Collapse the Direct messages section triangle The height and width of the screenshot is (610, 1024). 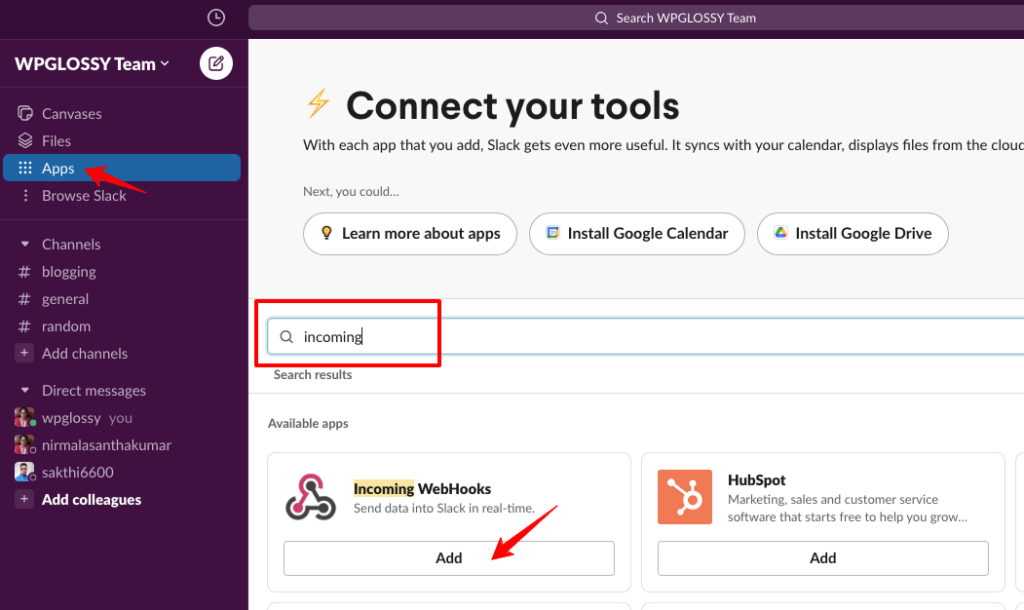[25, 391]
